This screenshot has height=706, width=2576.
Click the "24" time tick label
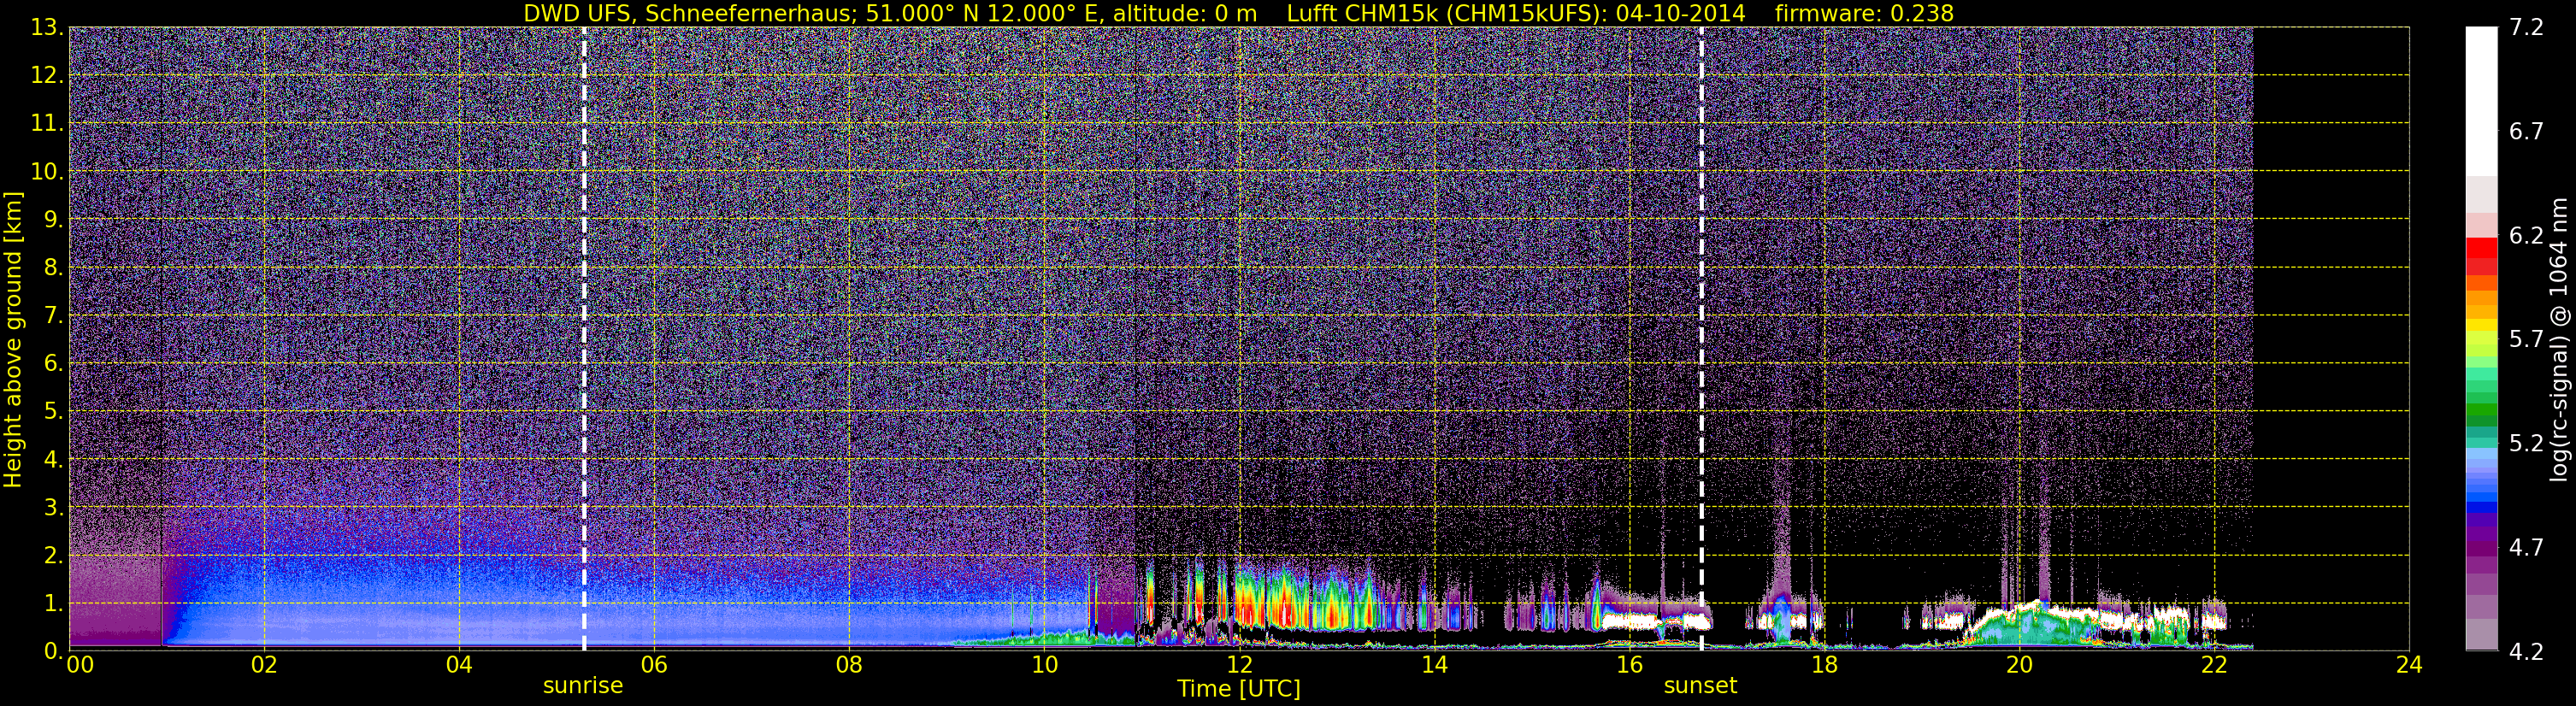pyautogui.click(x=2409, y=665)
